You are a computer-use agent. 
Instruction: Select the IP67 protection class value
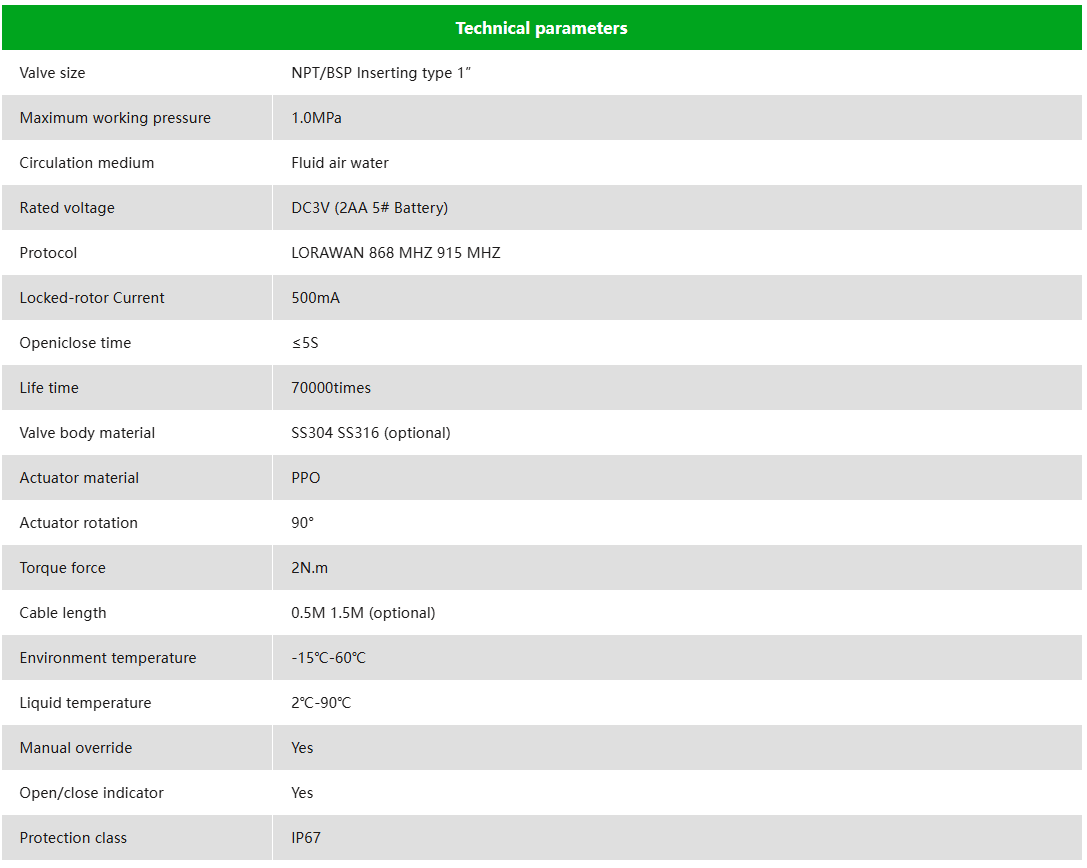[306, 838]
